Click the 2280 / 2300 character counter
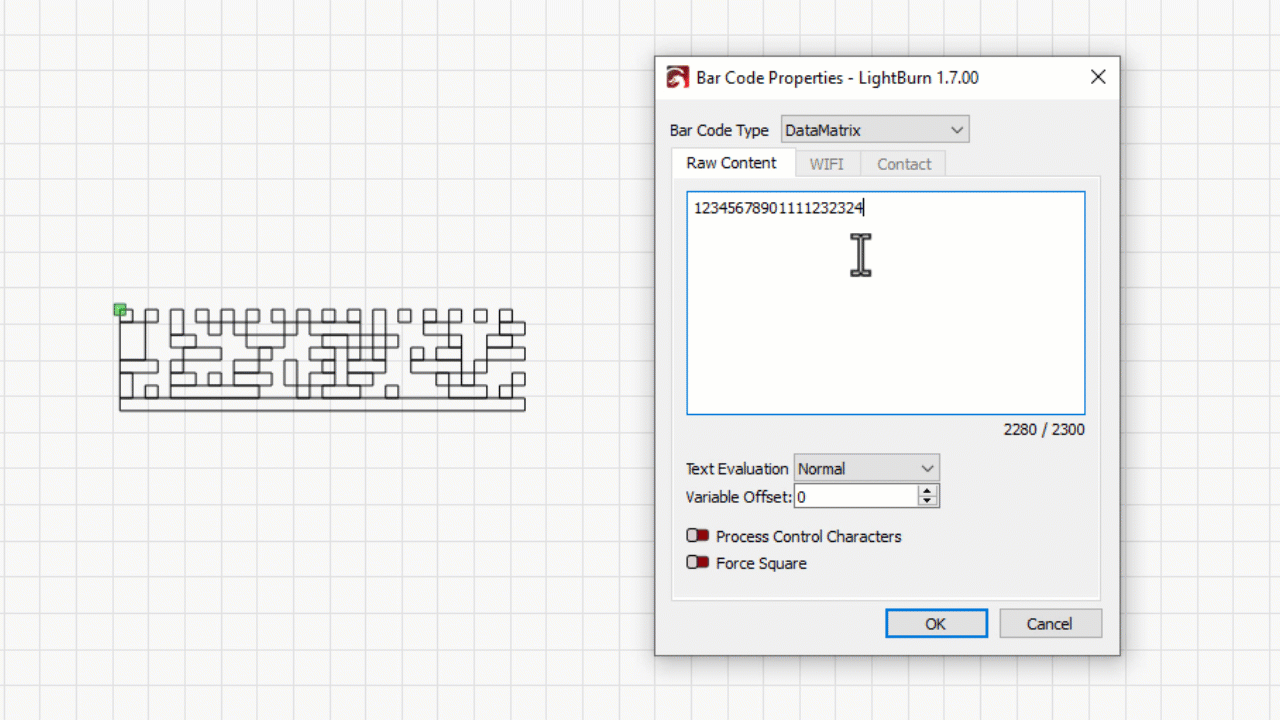The width and height of the screenshot is (1280, 720). pyautogui.click(x=1043, y=429)
